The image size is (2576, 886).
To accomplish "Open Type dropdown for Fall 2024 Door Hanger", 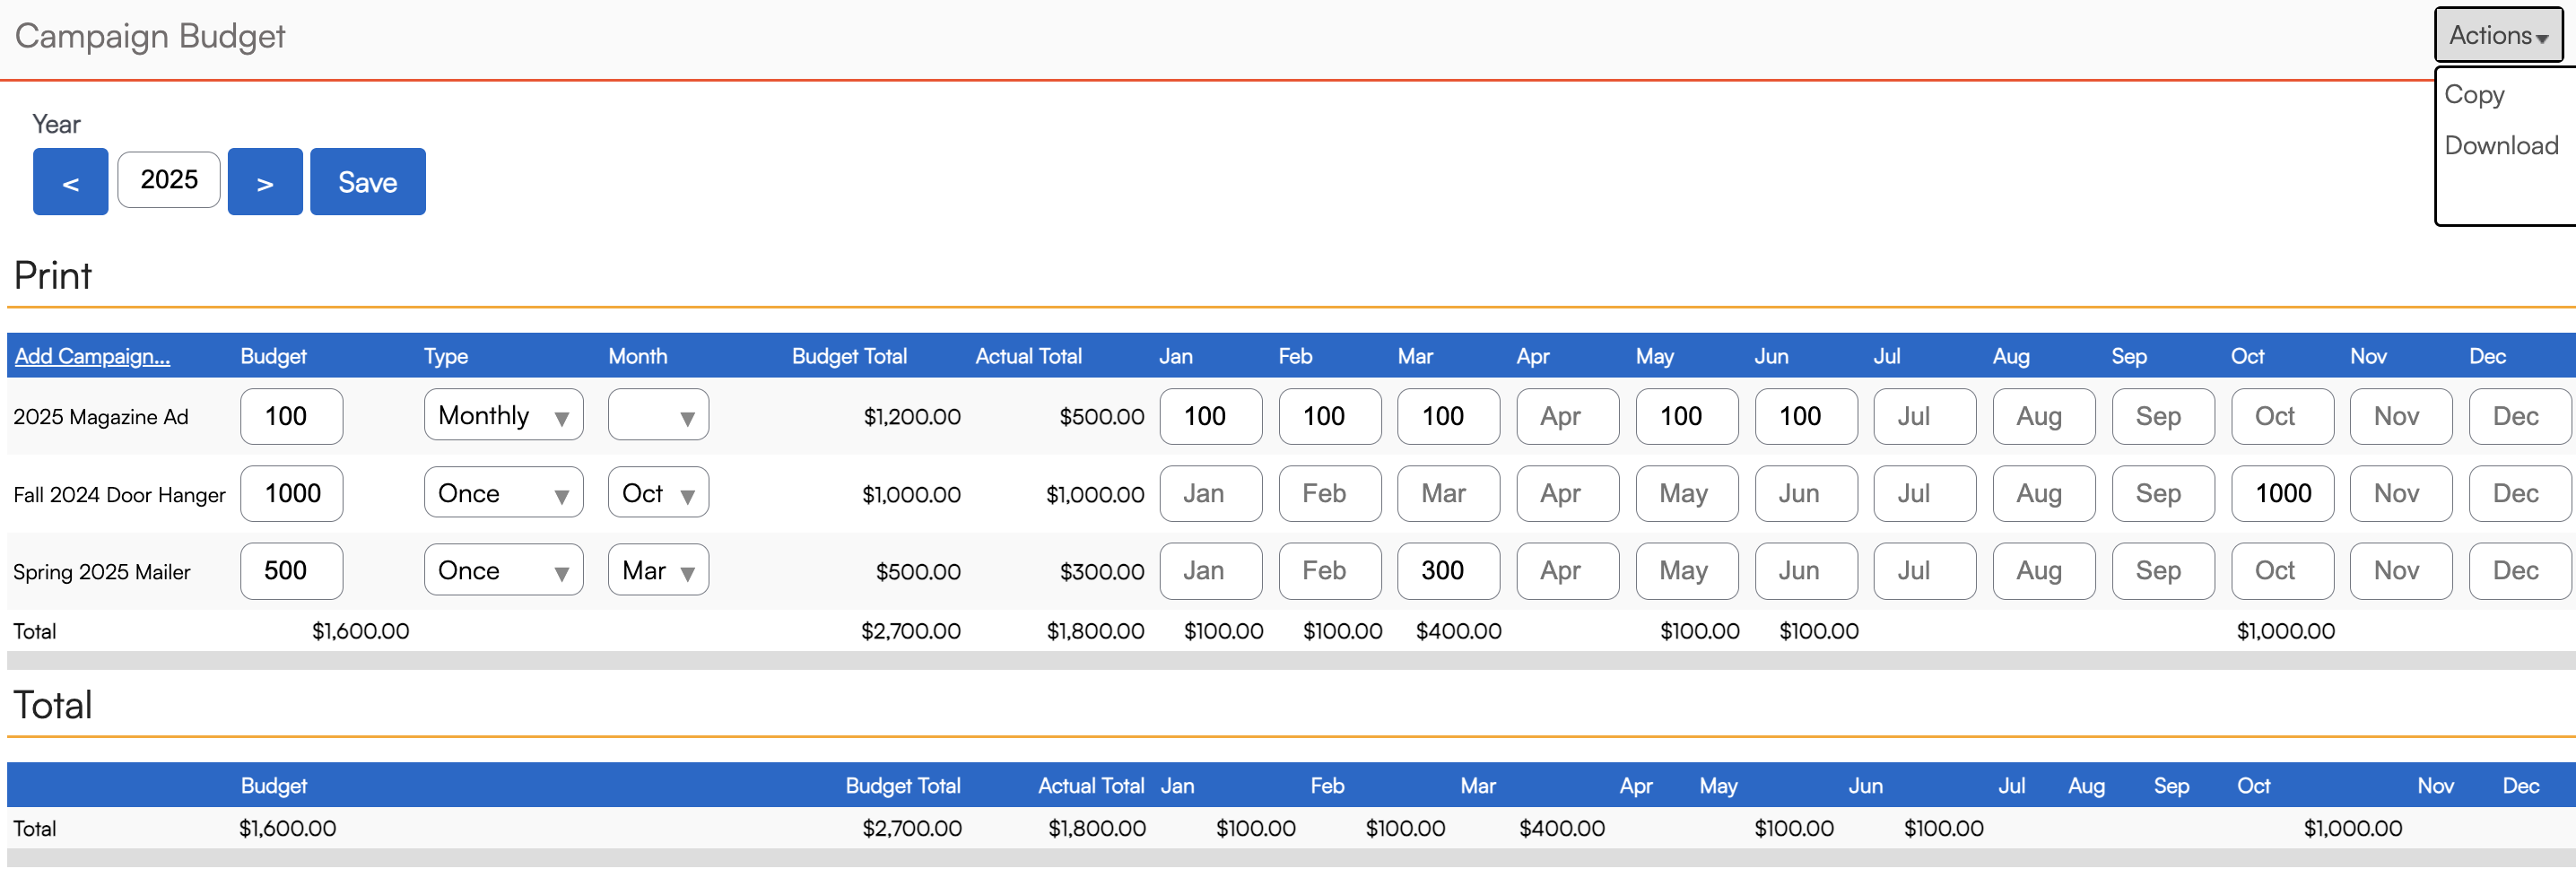I will tap(504, 493).
